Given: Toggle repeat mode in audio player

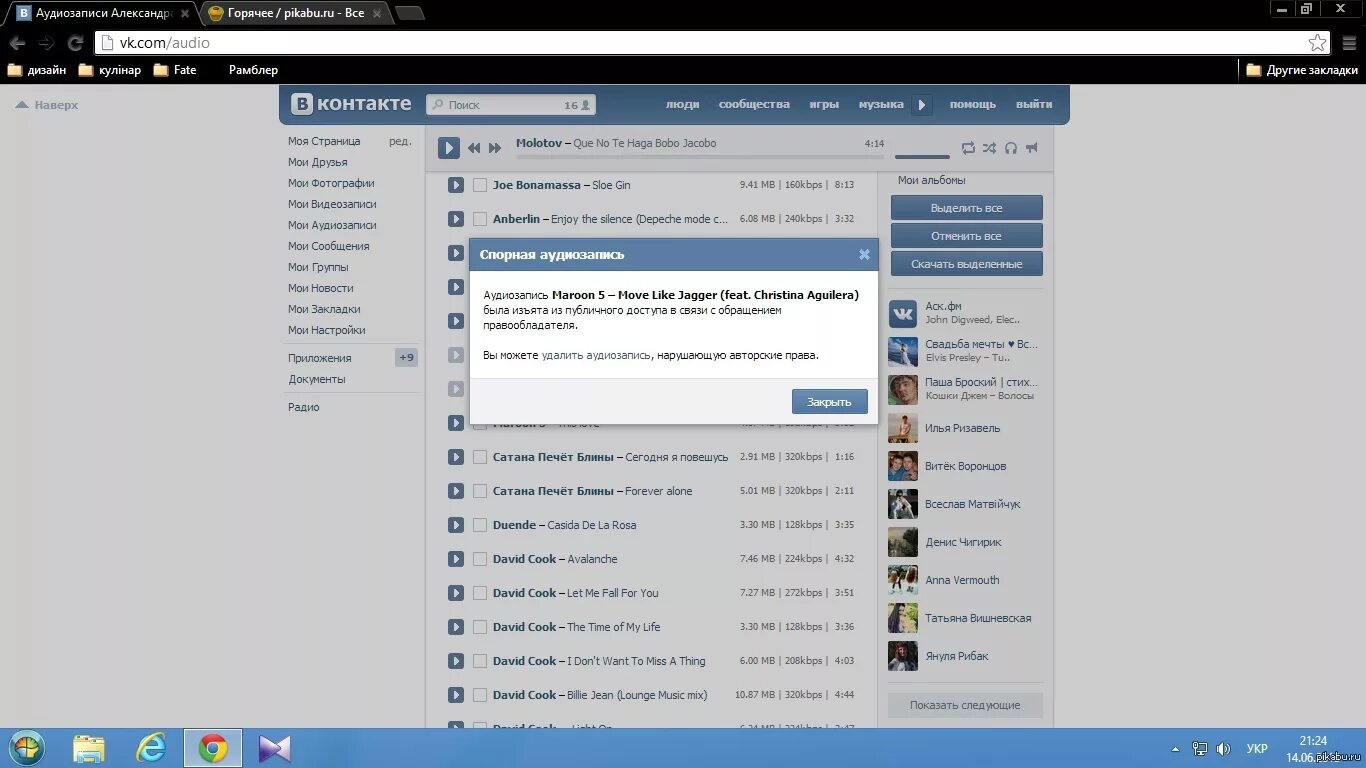Looking at the screenshot, I should [968, 148].
